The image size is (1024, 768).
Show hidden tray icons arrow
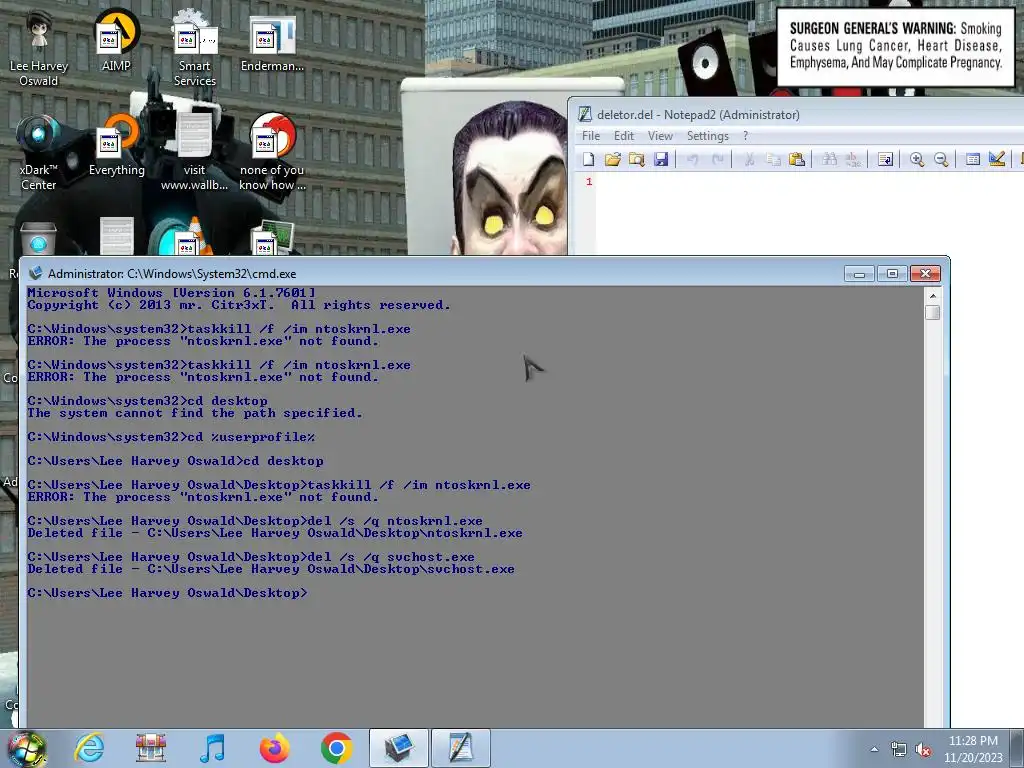(x=874, y=749)
